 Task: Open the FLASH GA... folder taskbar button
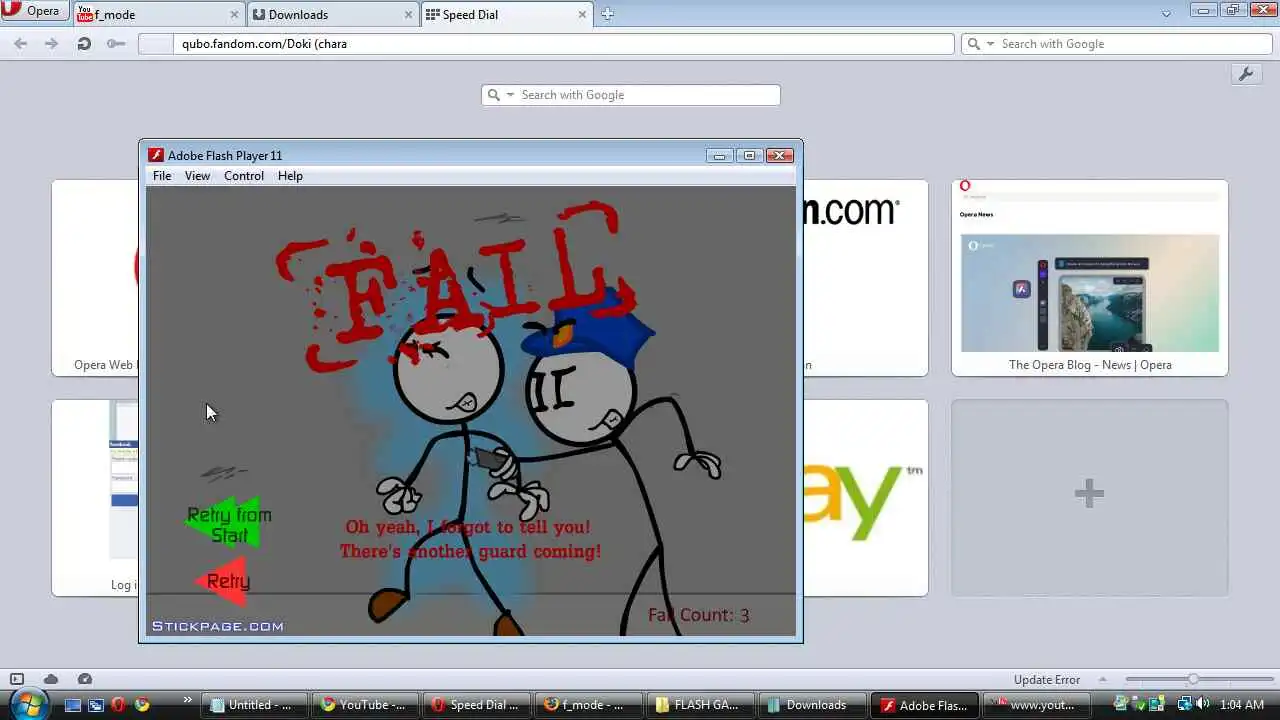click(698, 705)
